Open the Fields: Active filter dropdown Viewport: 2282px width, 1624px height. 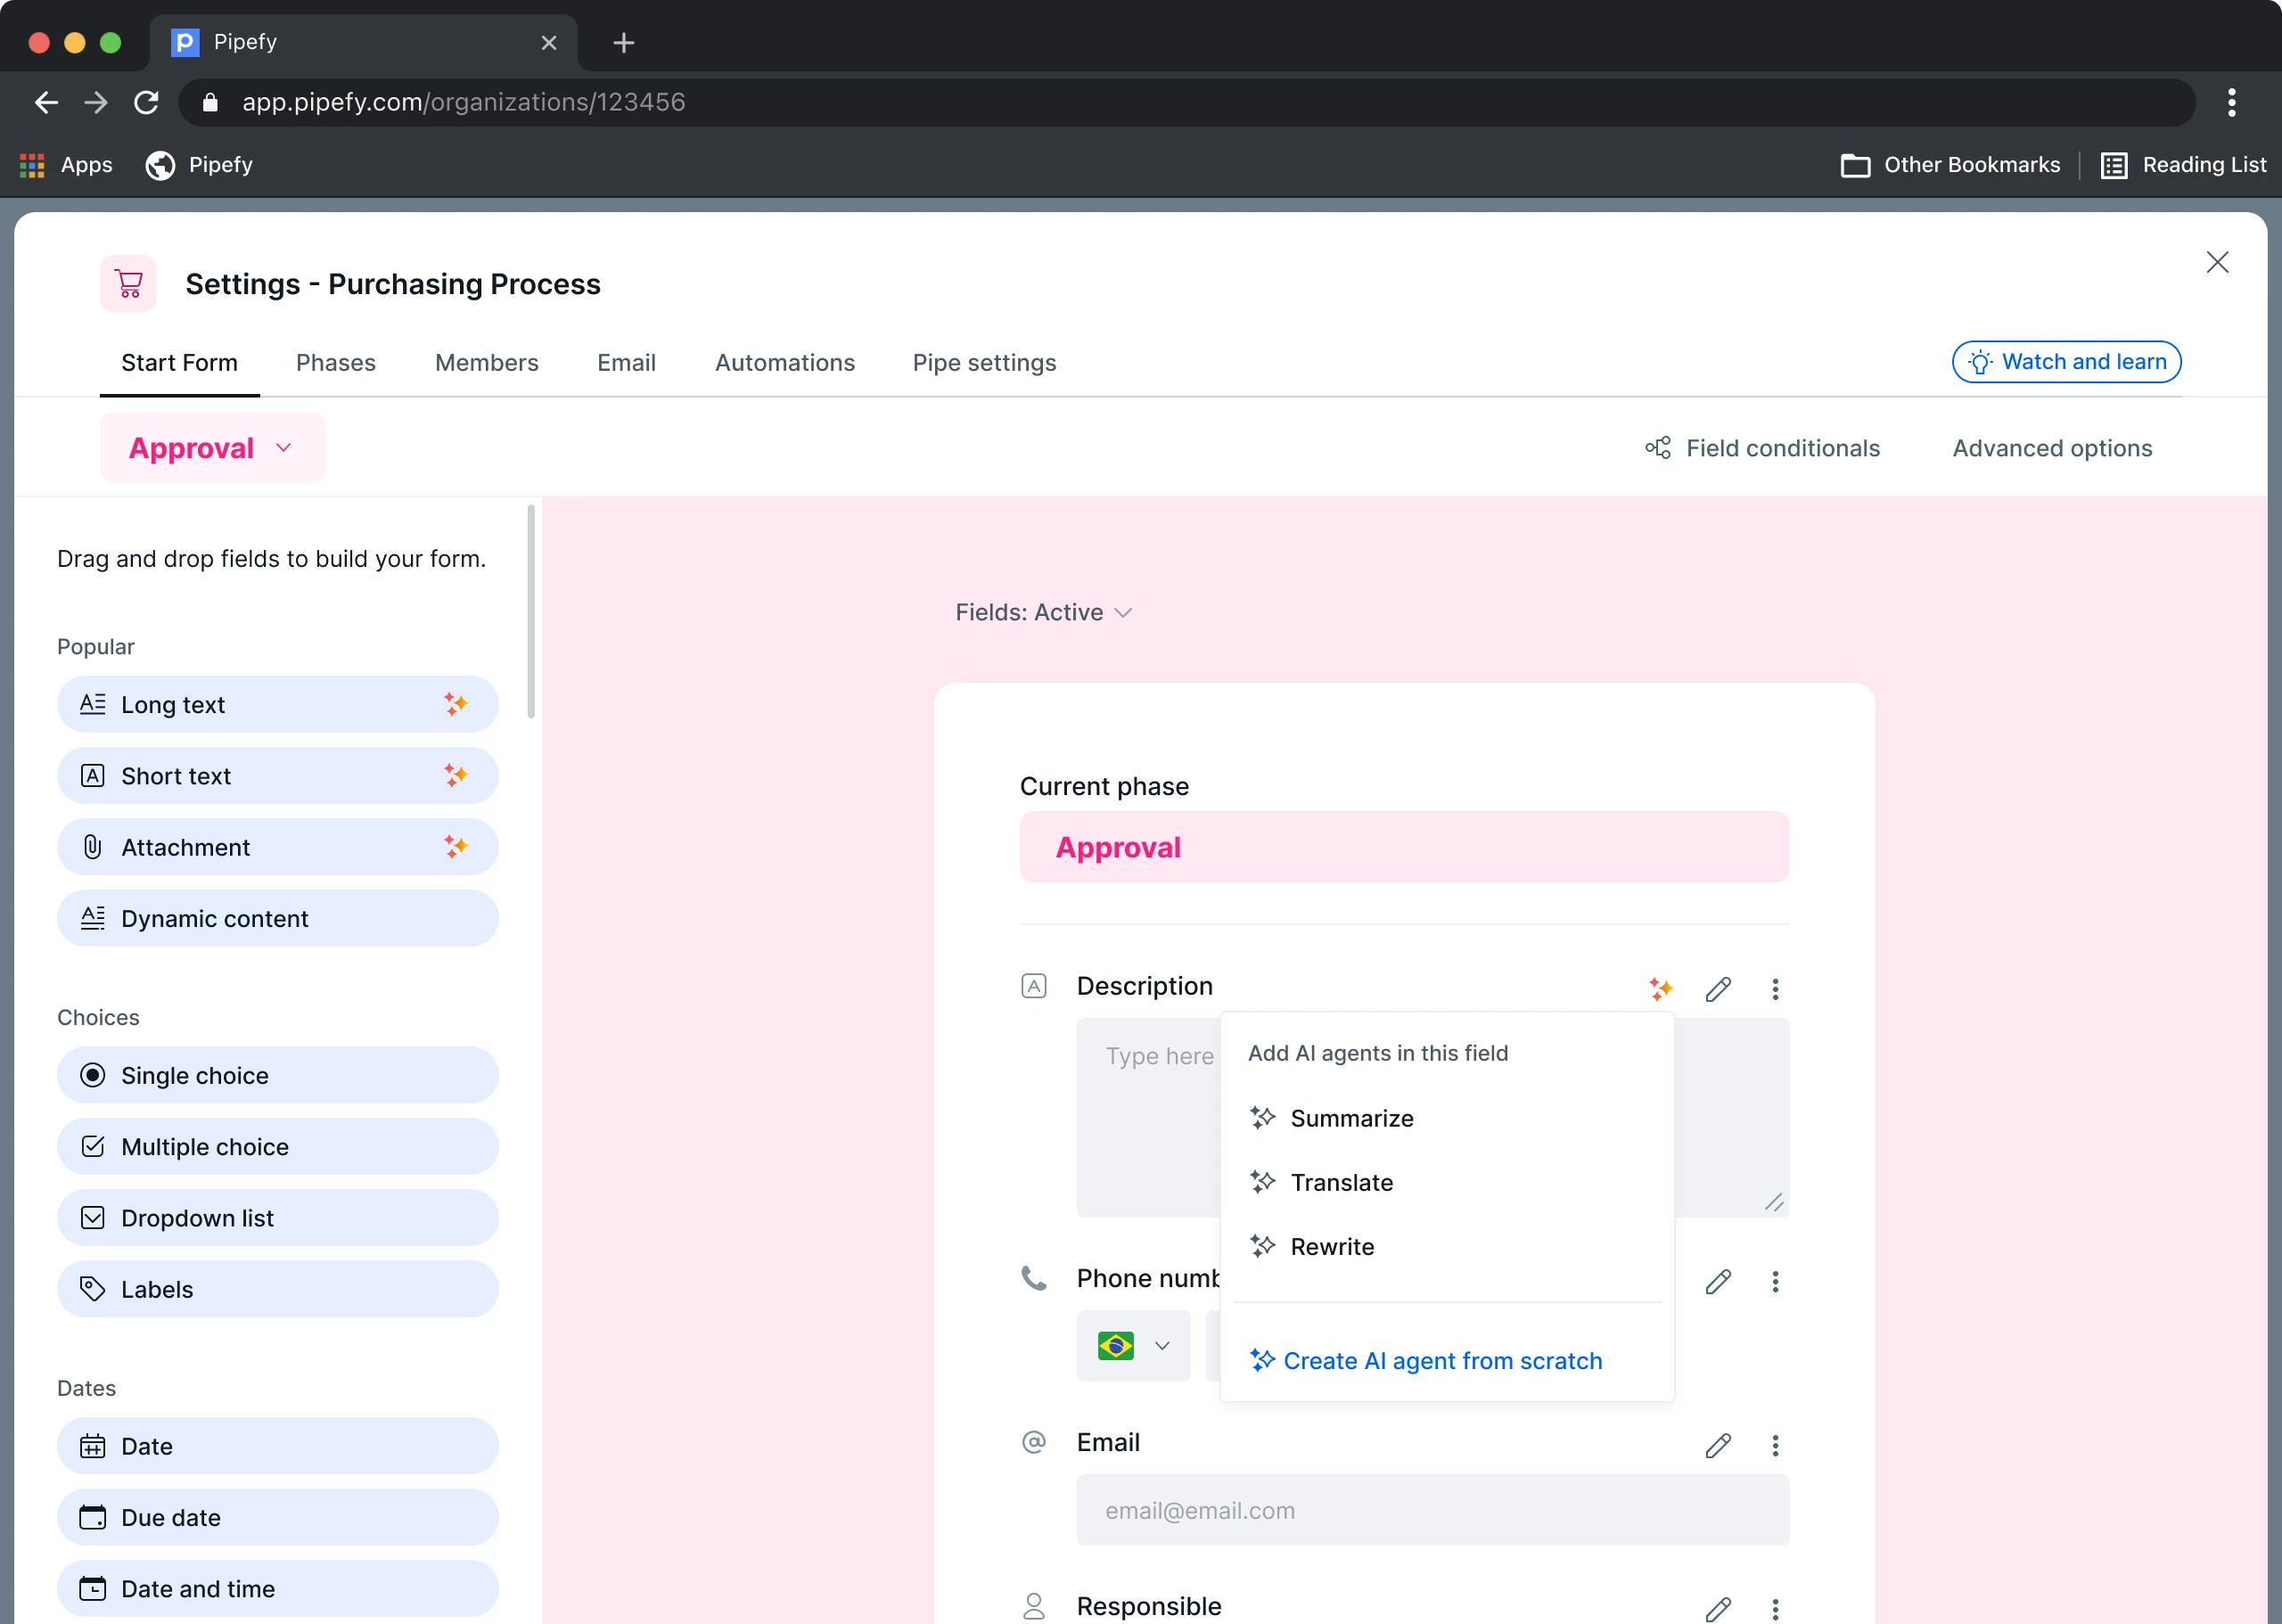coord(1043,612)
